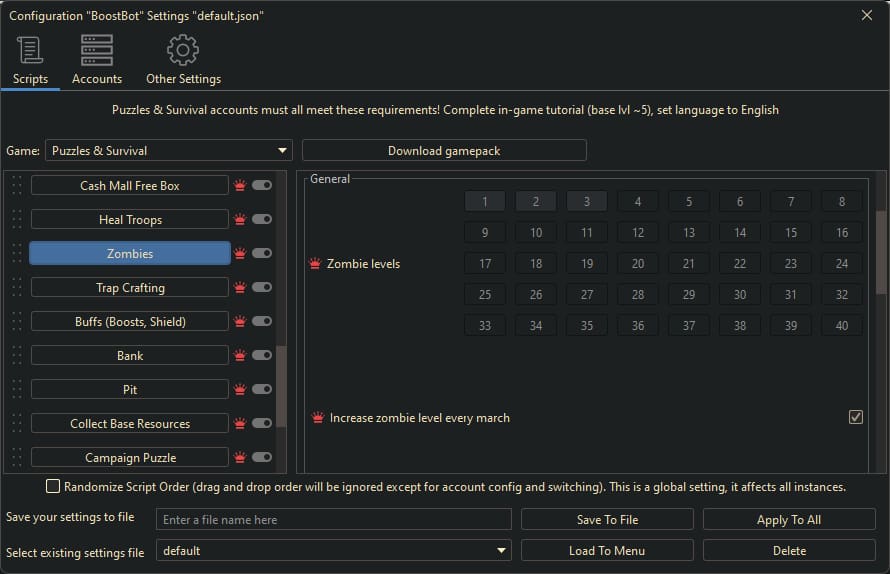
Task: Select zombie level 2
Action: click(536, 202)
